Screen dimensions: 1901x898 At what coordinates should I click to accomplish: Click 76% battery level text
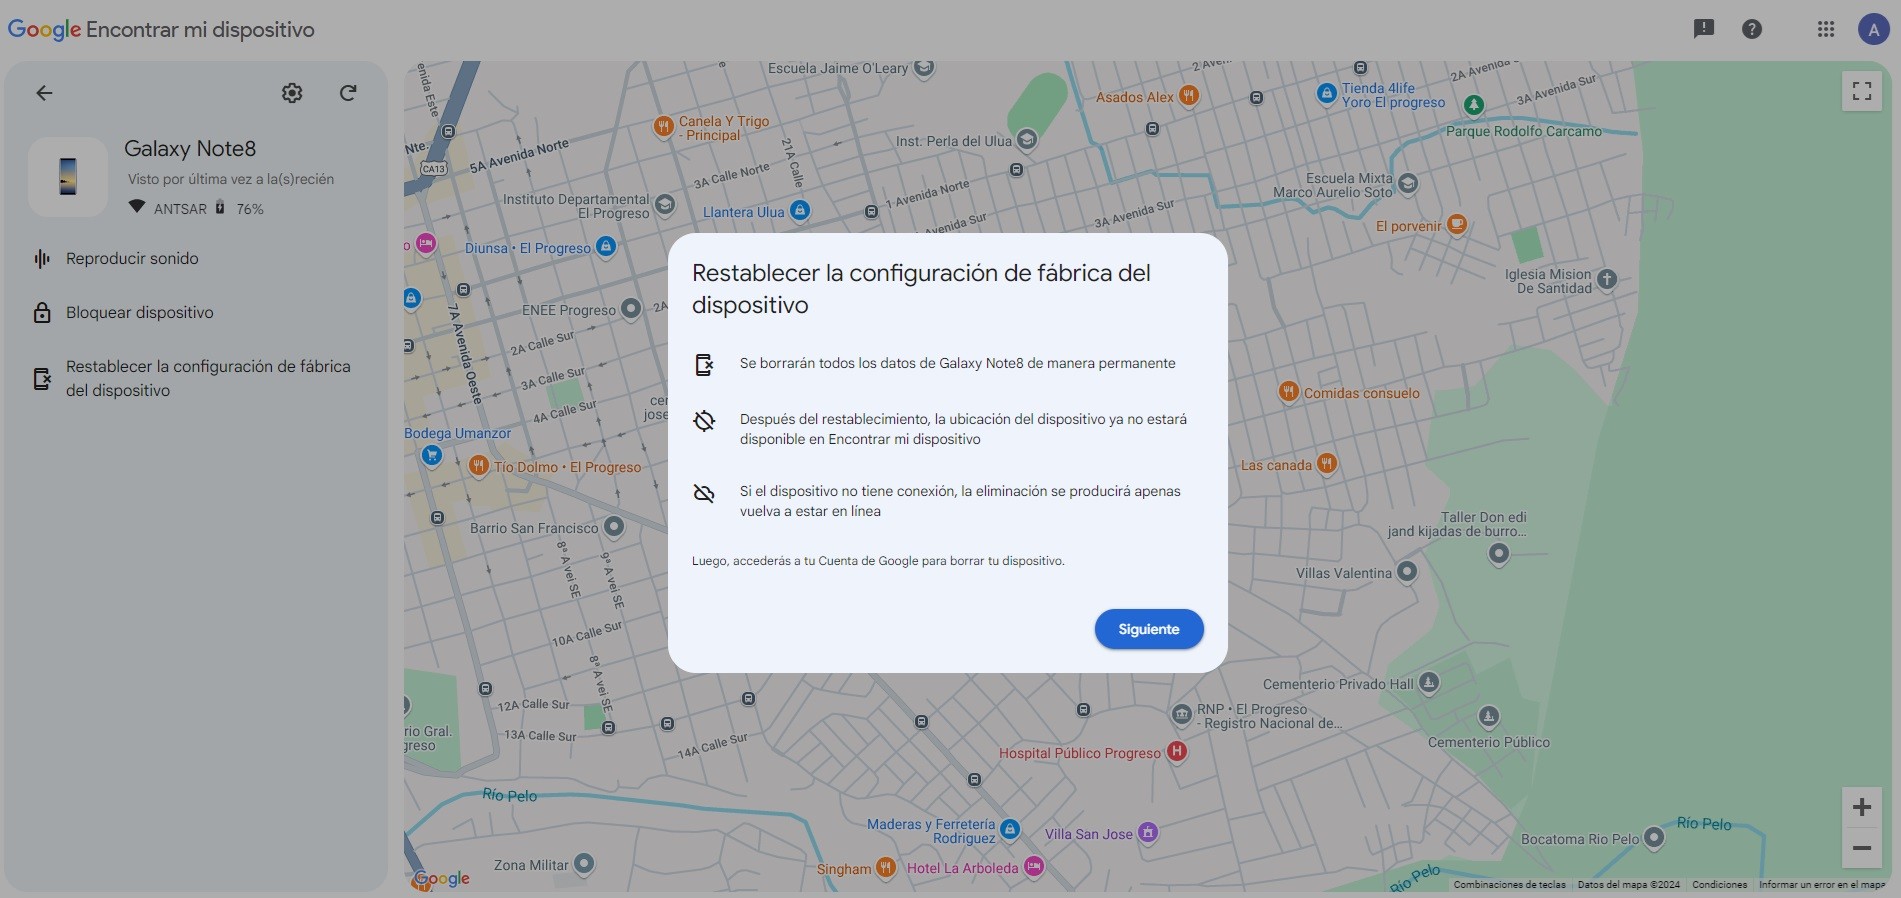[250, 209]
